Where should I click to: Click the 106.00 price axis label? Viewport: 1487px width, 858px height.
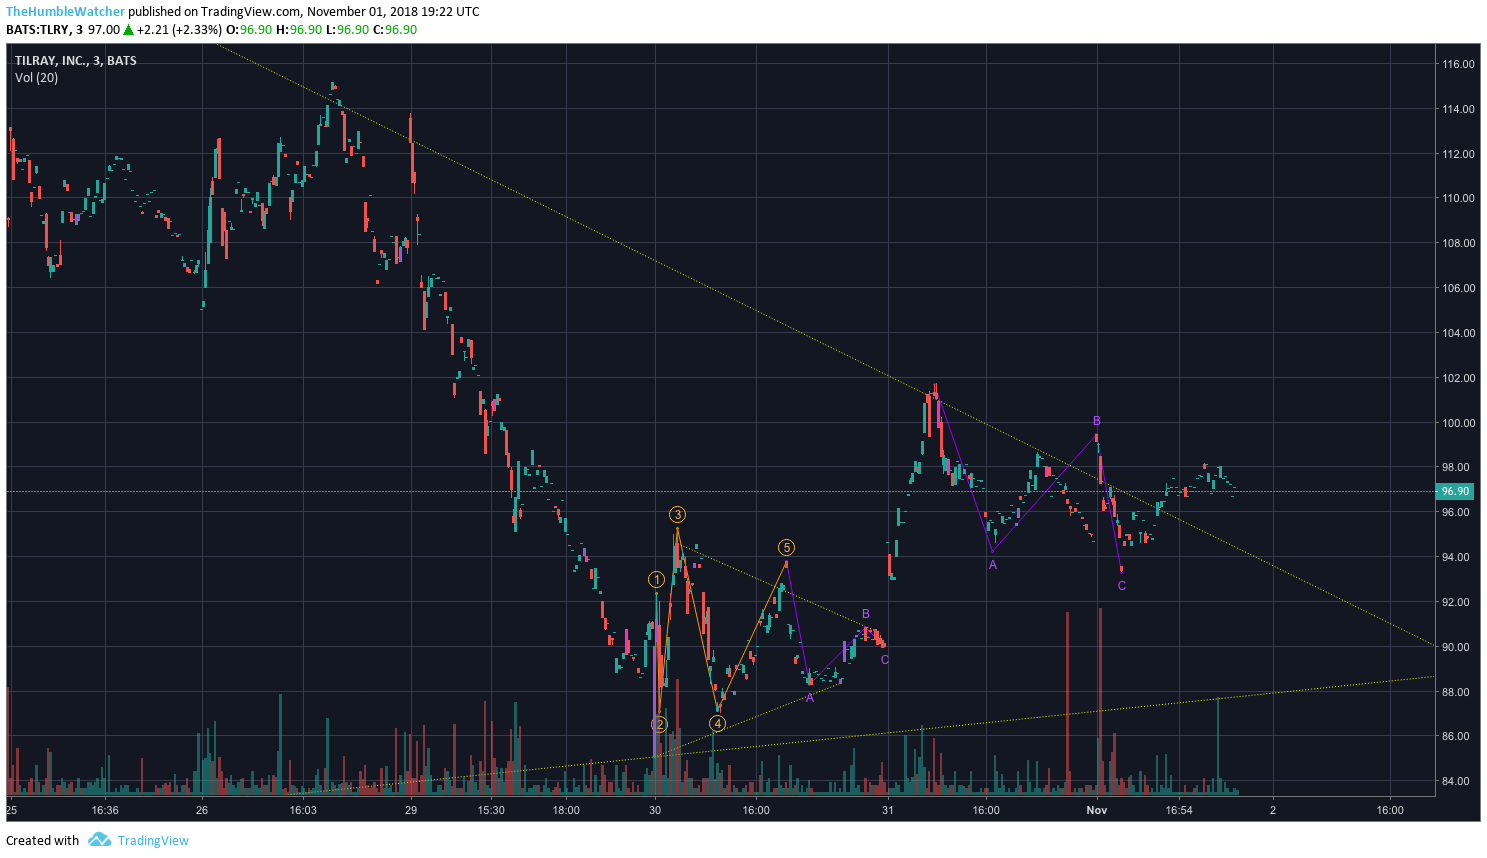point(1458,288)
